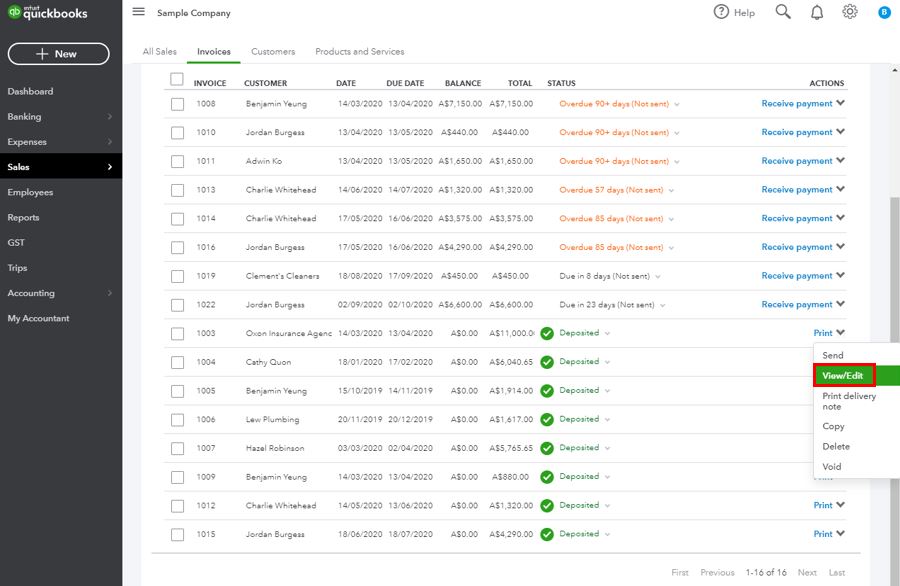Toggle the select-all checkbox in header
This screenshot has width=900, height=586.
tap(177, 79)
